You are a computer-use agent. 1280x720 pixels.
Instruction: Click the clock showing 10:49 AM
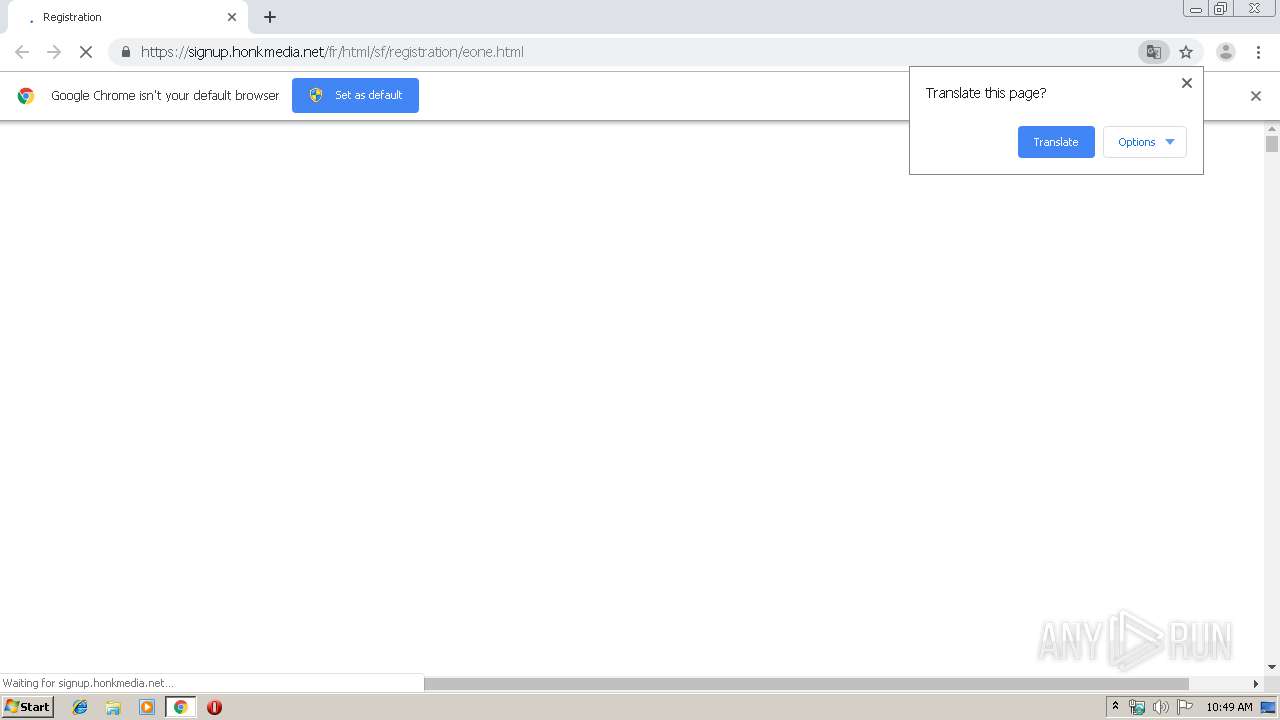point(1229,707)
